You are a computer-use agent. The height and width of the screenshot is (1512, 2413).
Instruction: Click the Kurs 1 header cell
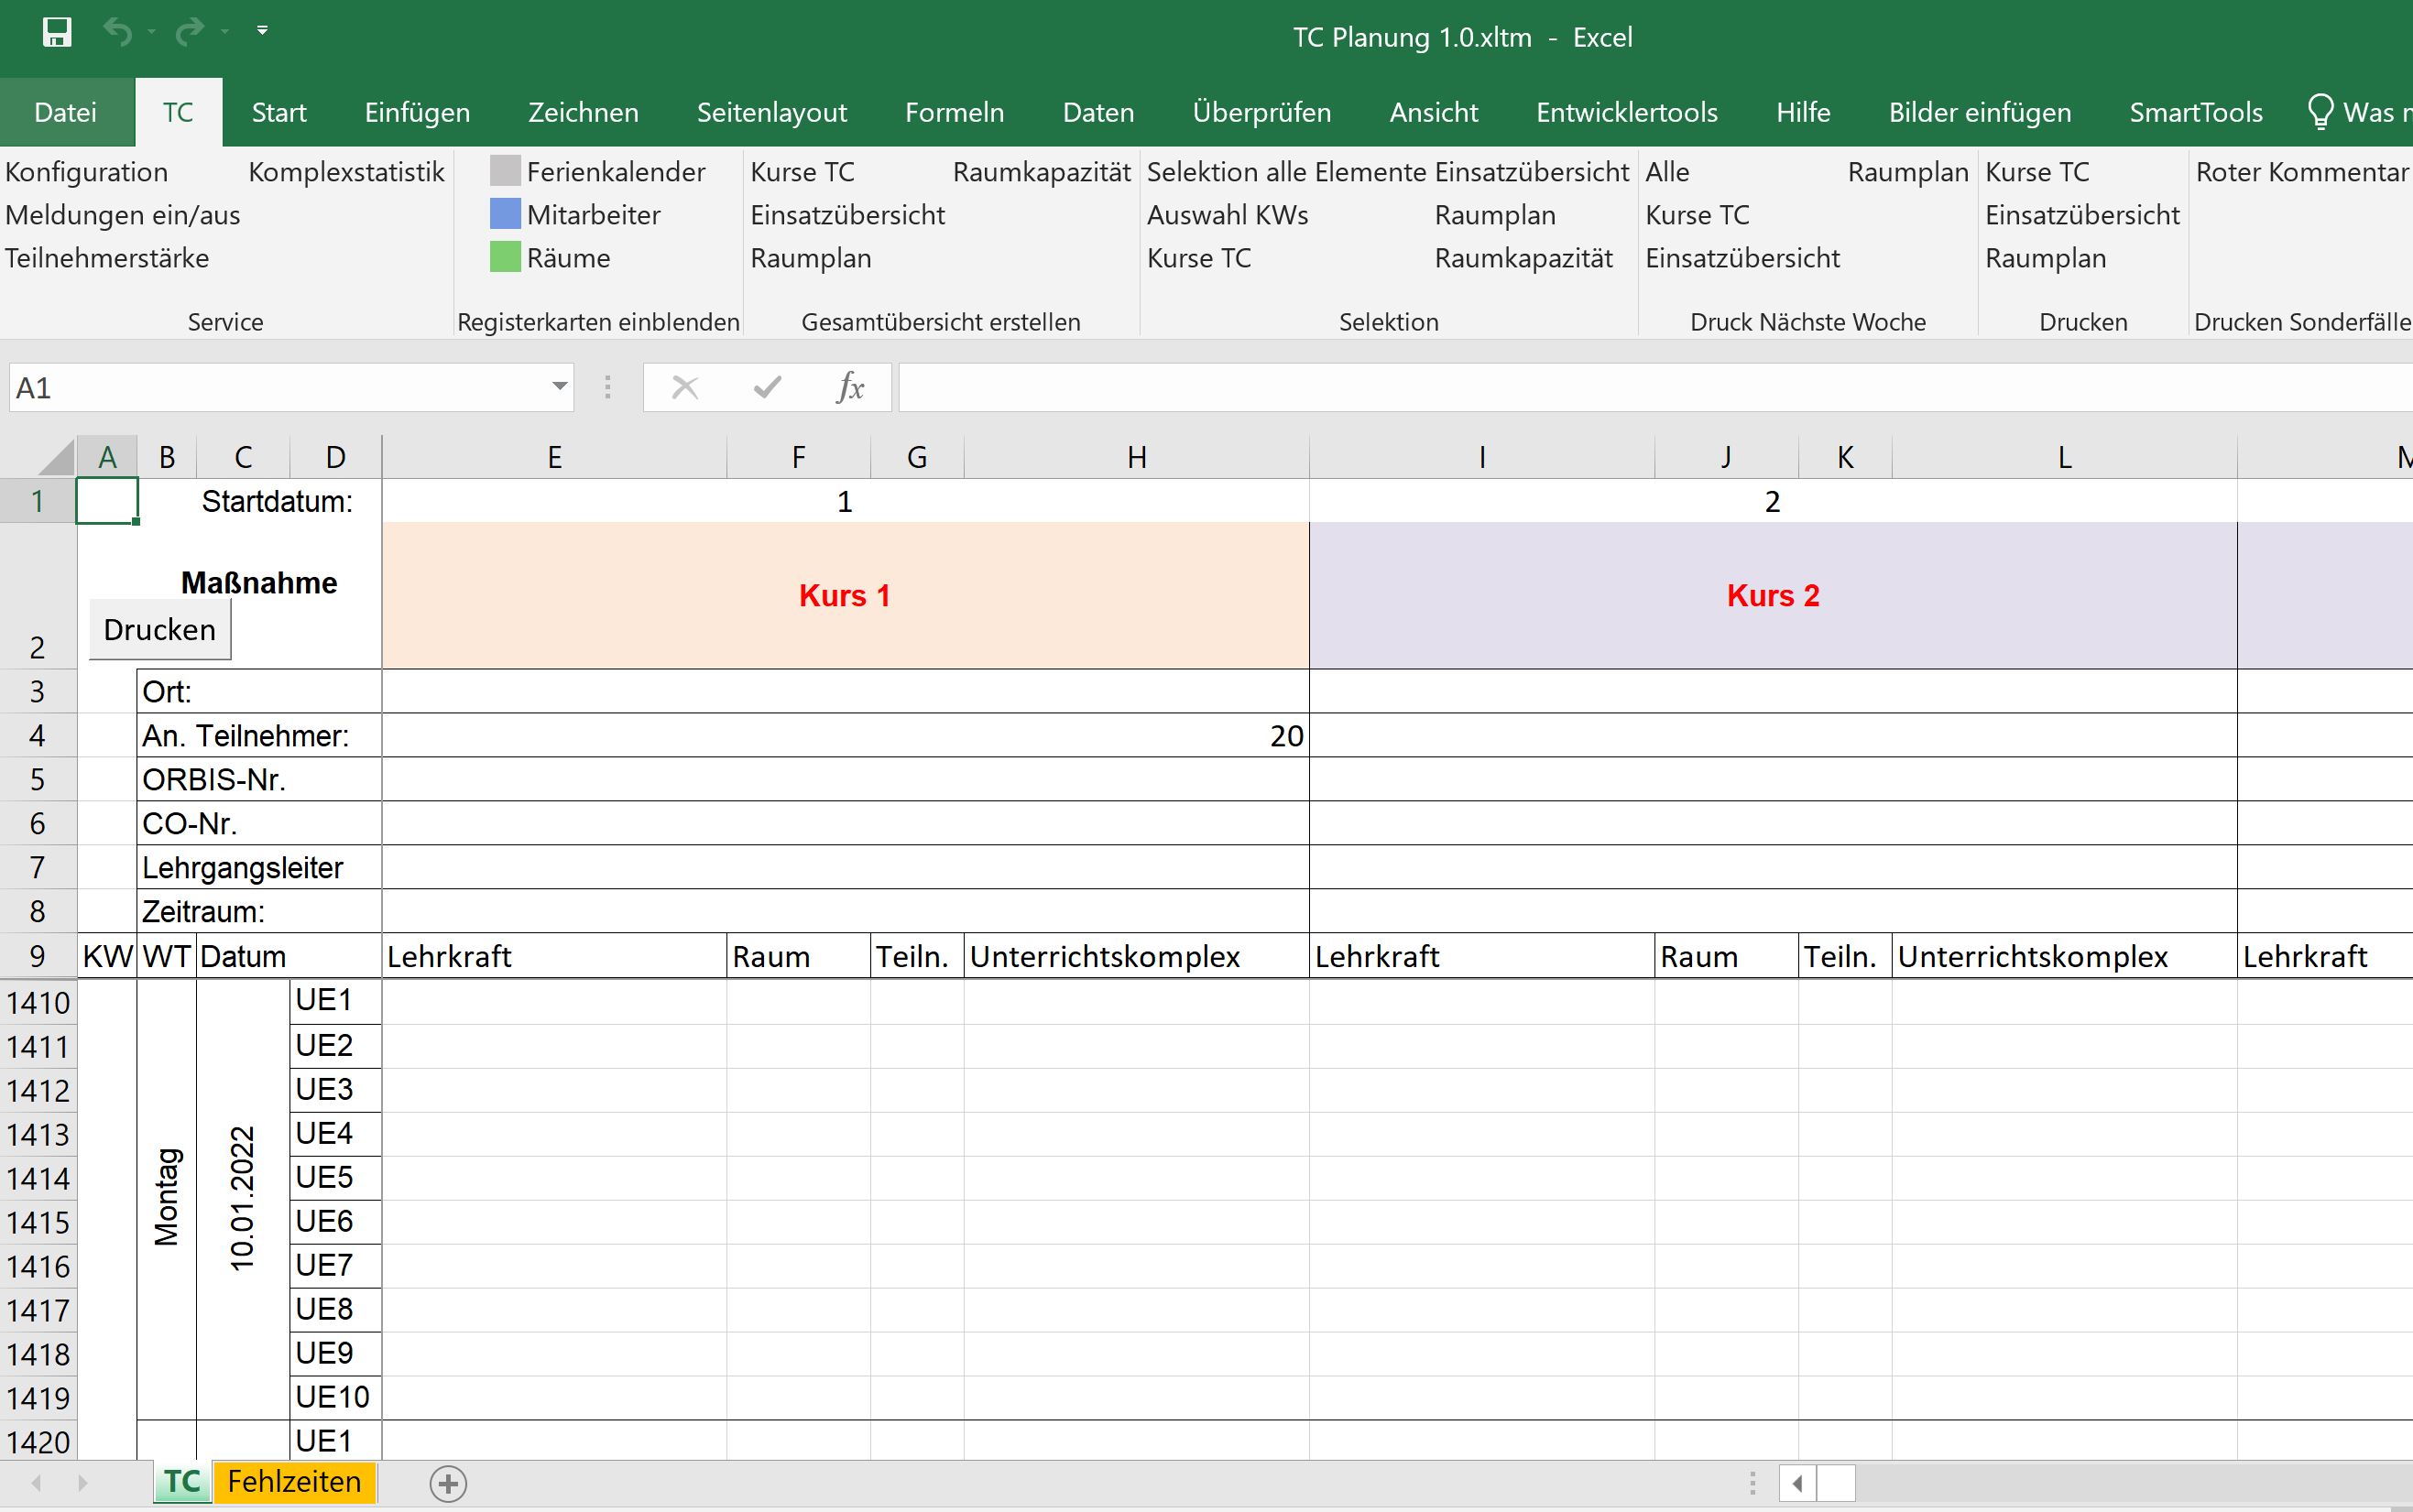click(x=845, y=595)
